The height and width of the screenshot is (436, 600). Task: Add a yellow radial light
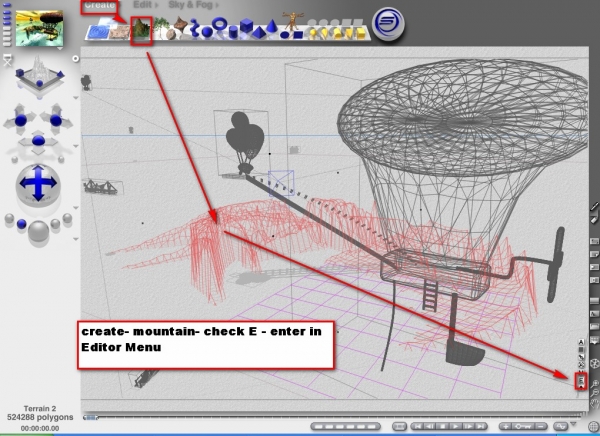coord(313,34)
